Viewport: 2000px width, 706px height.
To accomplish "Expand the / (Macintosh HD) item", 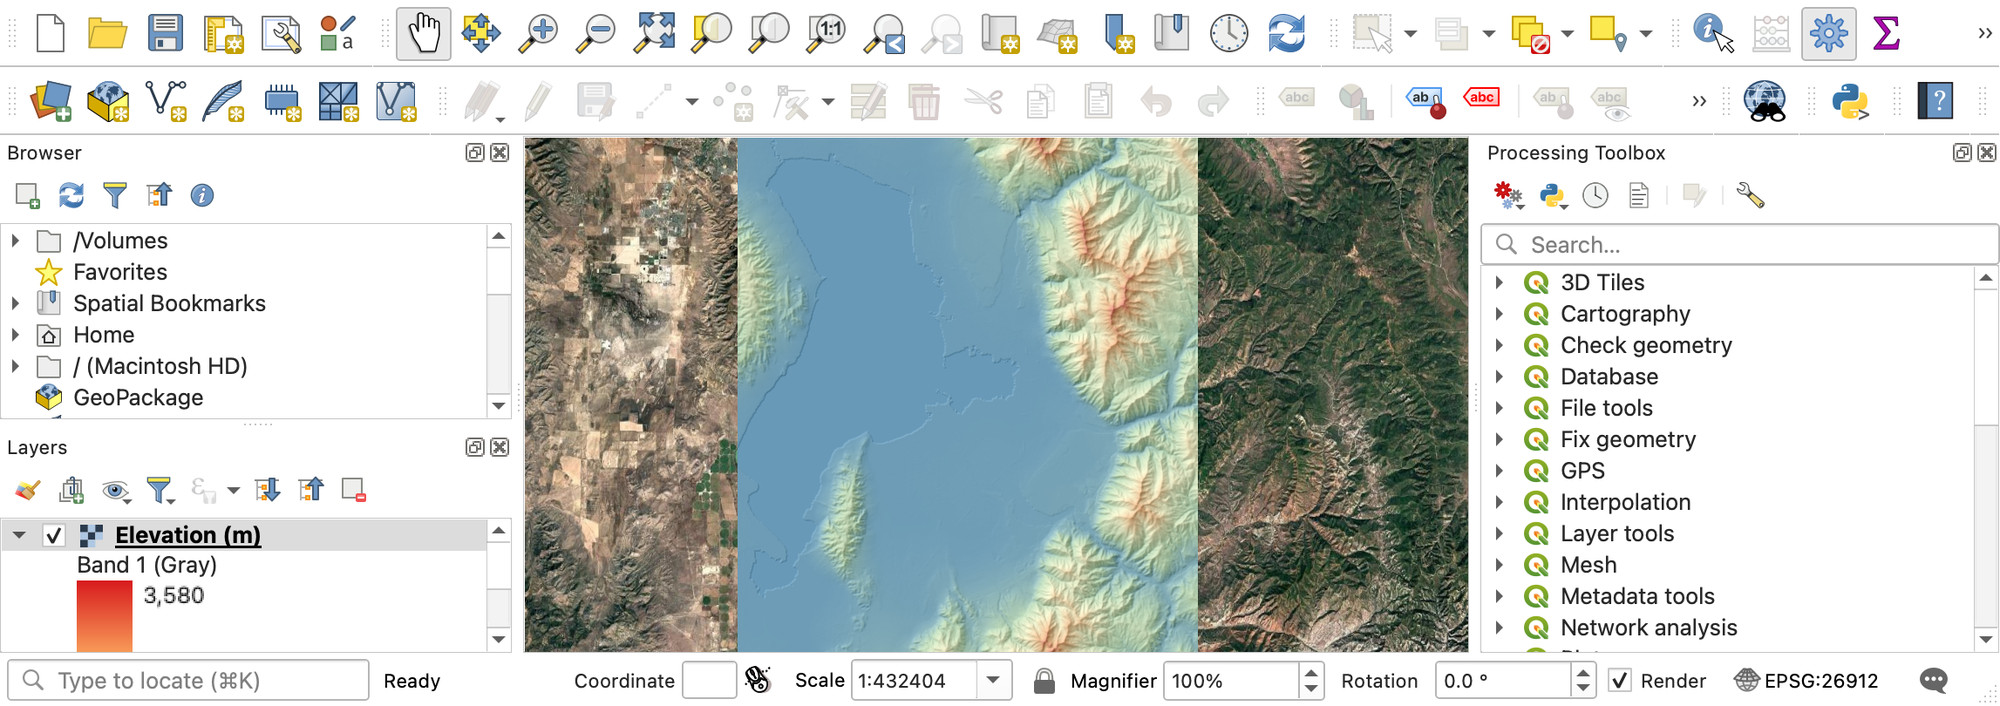I will pos(15,366).
